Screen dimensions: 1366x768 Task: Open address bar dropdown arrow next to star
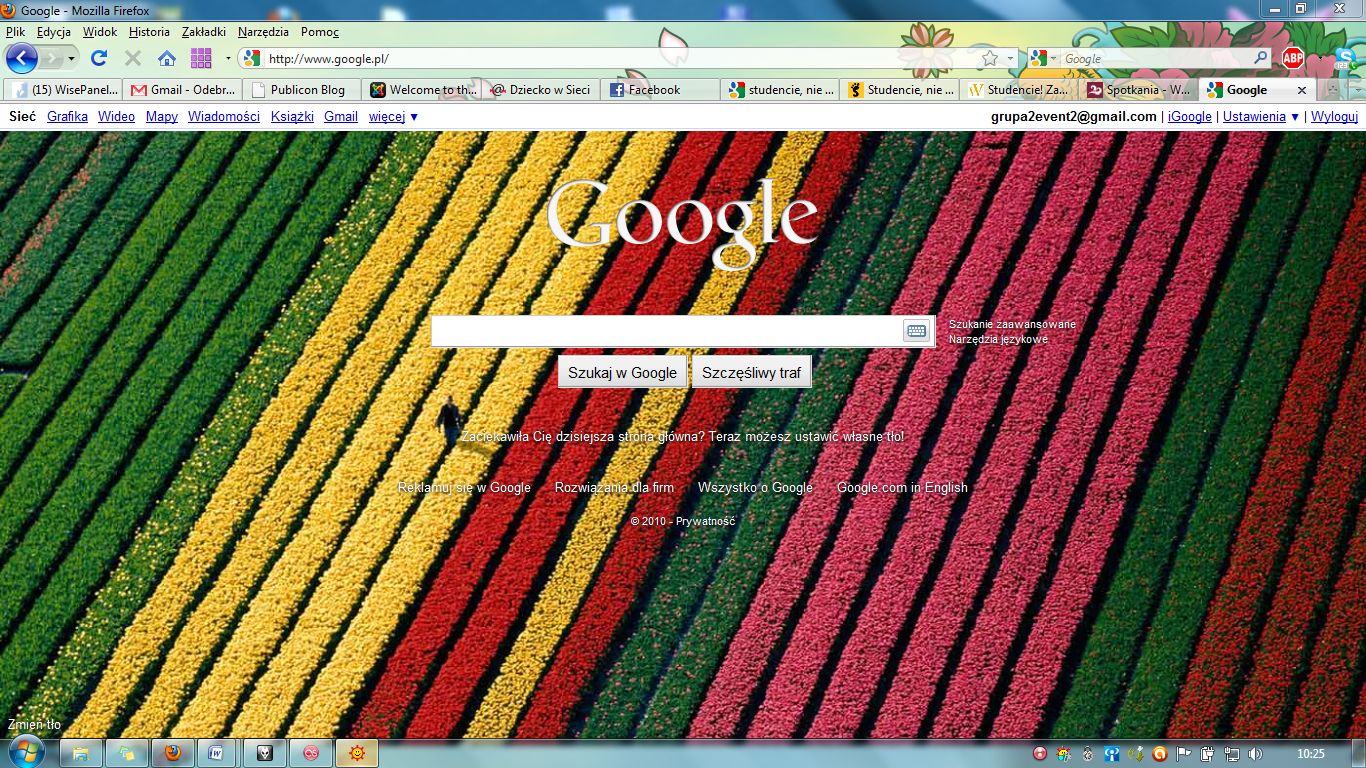[x=1010, y=59]
